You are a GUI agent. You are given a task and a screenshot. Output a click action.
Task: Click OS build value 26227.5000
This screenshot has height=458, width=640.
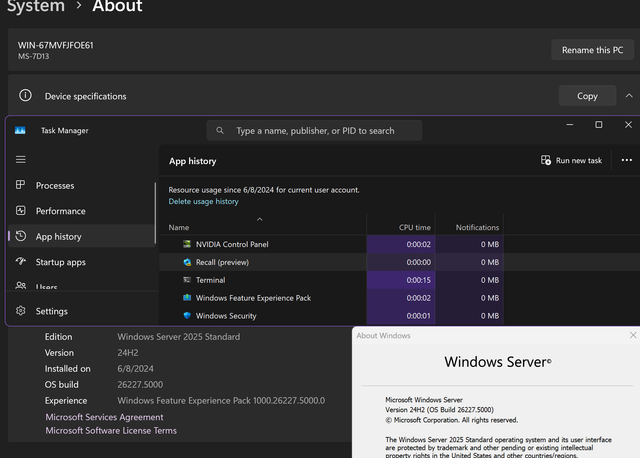point(140,385)
